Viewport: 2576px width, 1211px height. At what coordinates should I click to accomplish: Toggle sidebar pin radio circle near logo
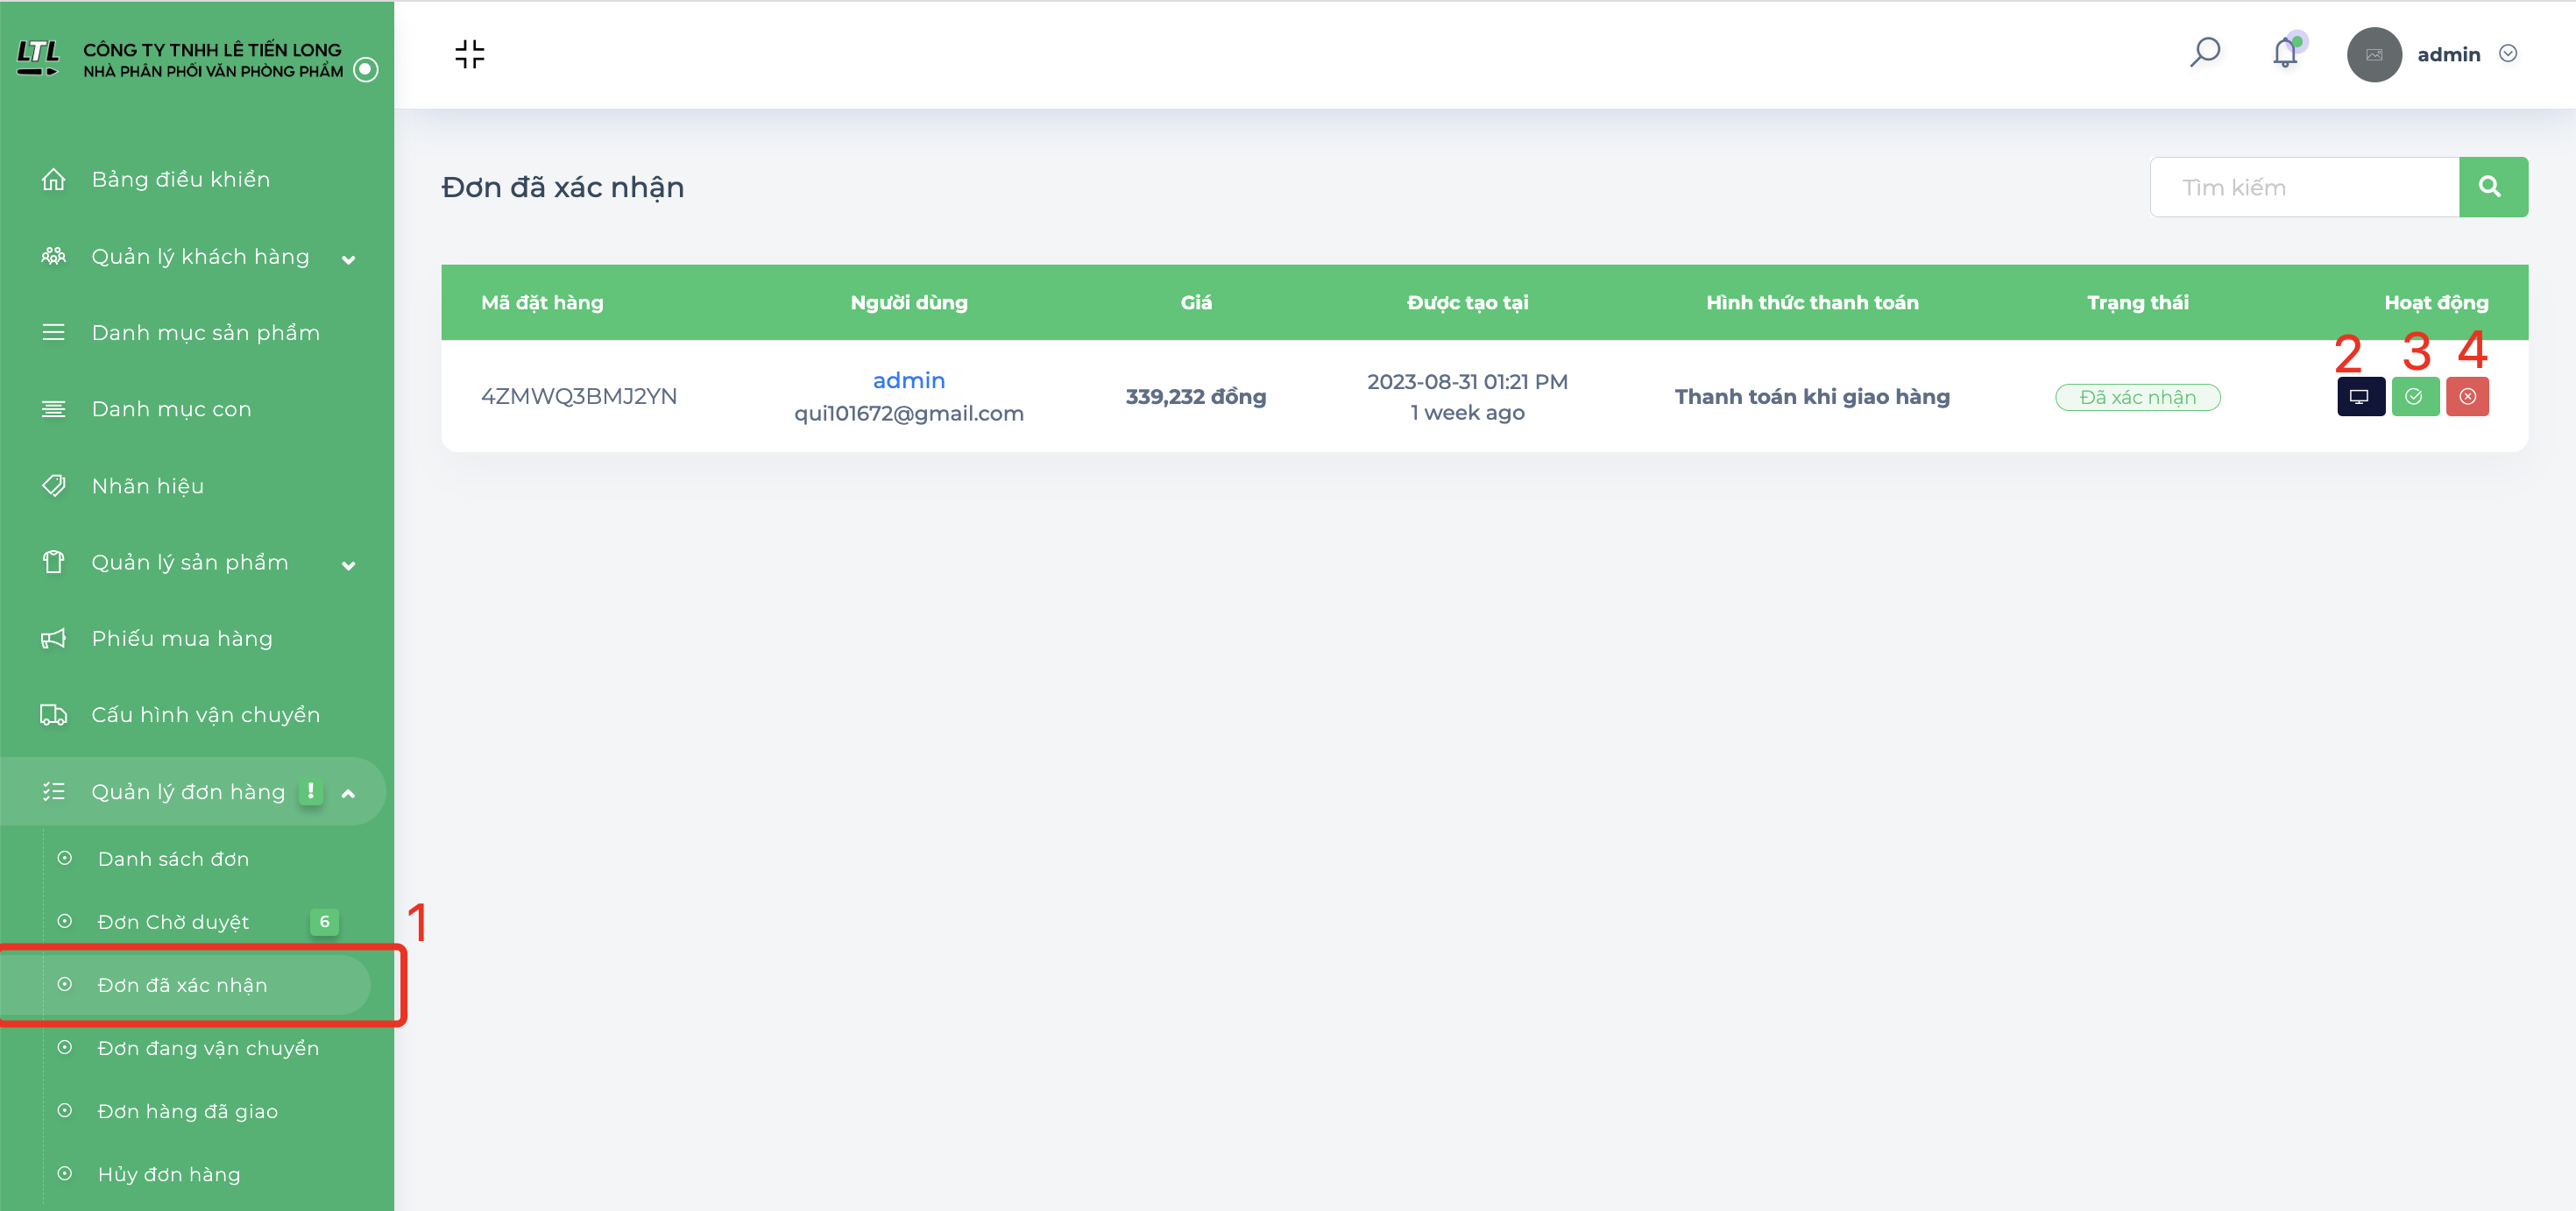(x=366, y=69)
